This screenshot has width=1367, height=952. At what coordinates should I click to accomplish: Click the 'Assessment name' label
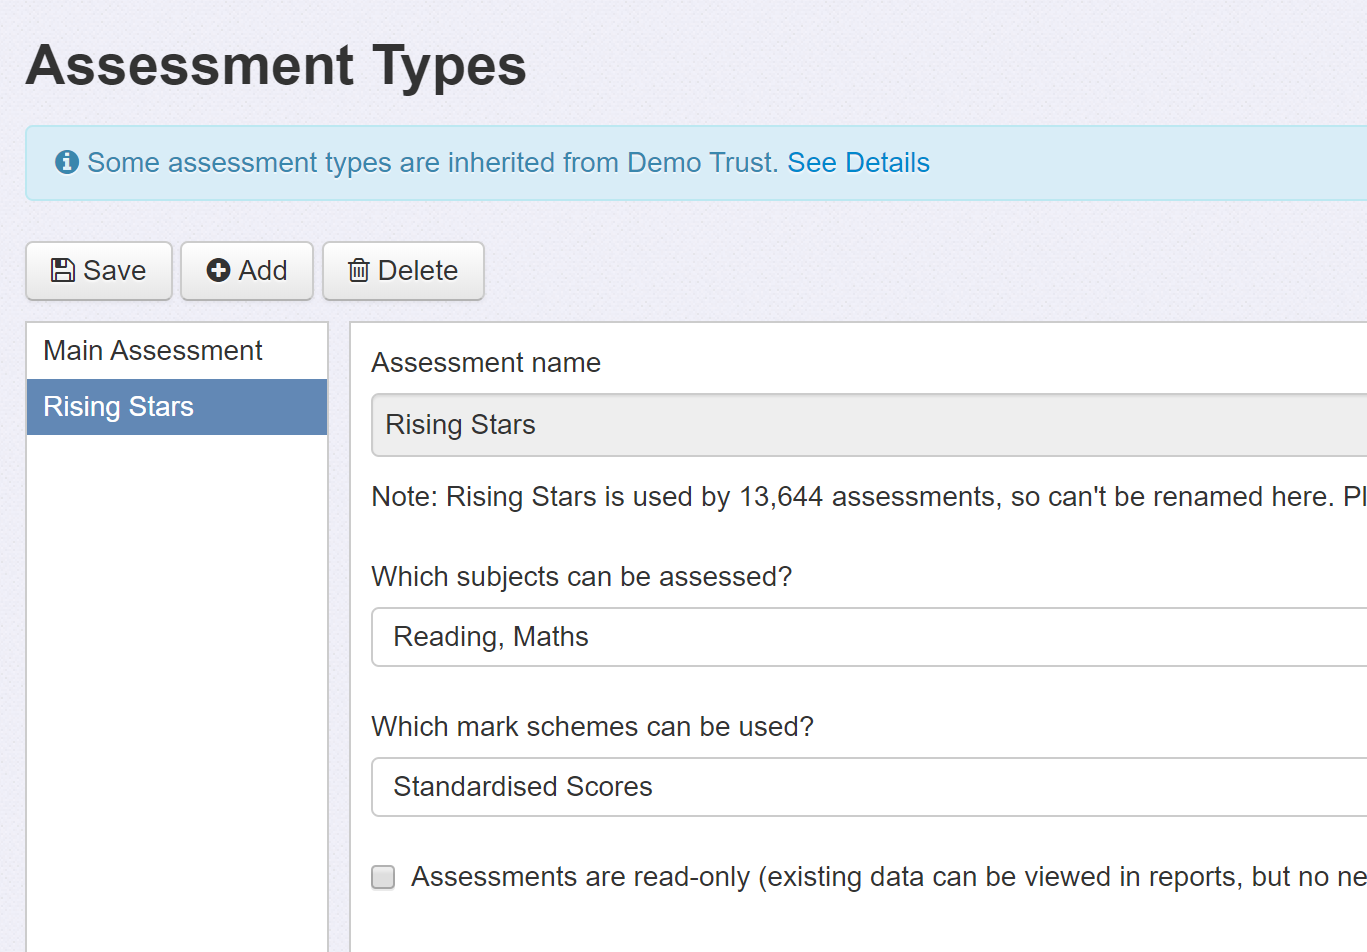point(486,363)
